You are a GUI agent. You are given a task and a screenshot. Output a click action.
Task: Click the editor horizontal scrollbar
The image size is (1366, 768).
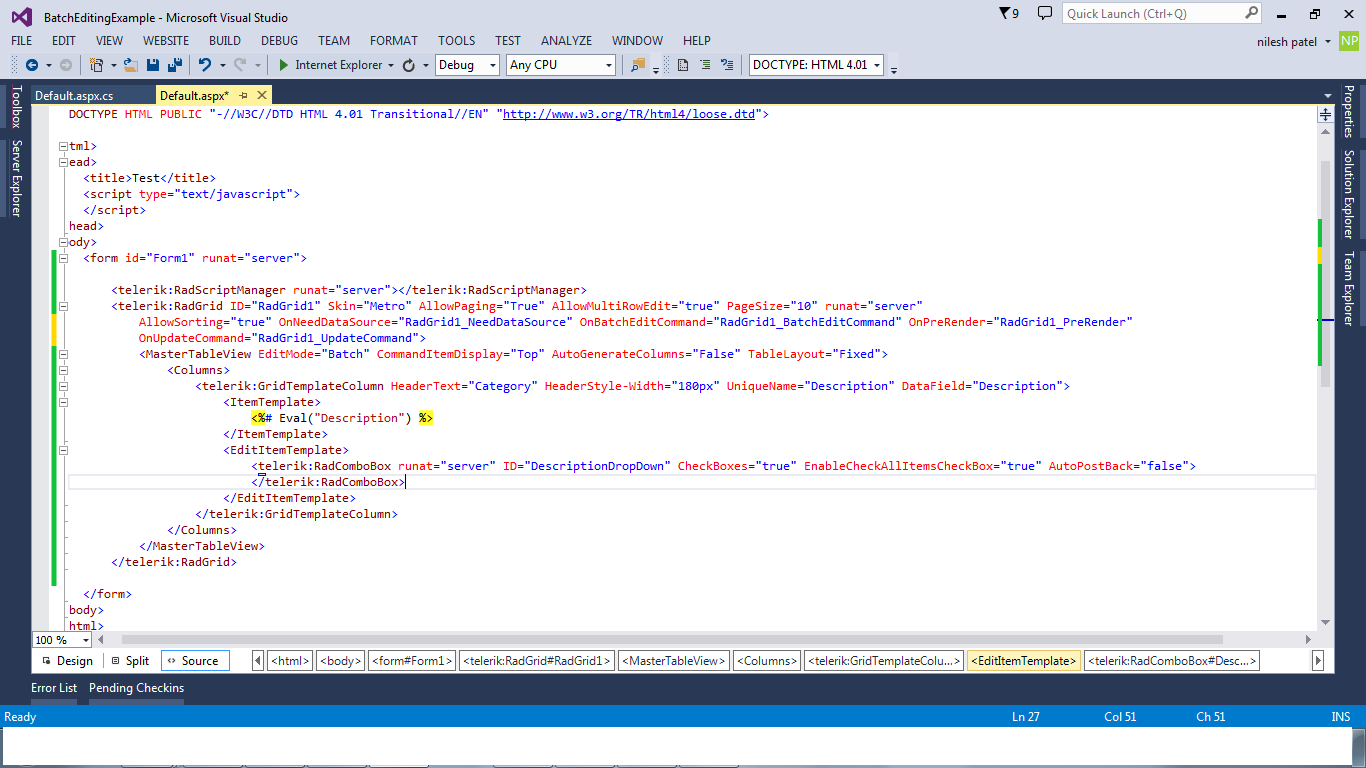pos(672,639)
